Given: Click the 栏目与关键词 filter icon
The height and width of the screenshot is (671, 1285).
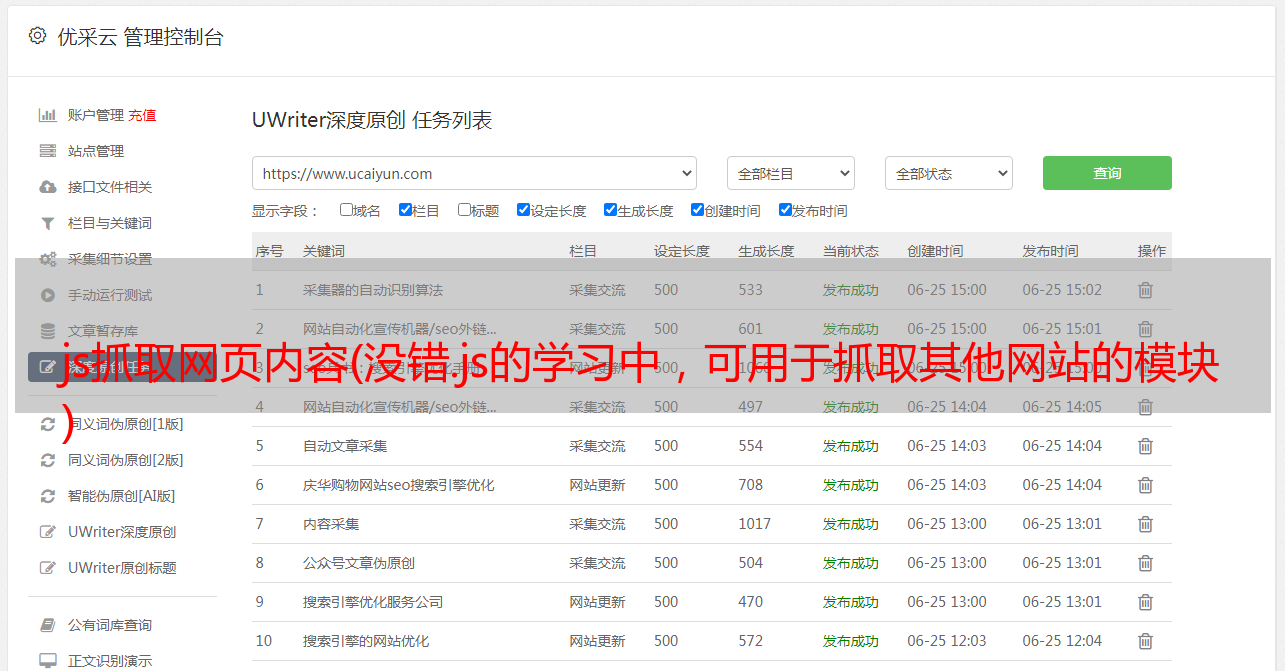Looking at the screenshot, I should tap(47, 223).
